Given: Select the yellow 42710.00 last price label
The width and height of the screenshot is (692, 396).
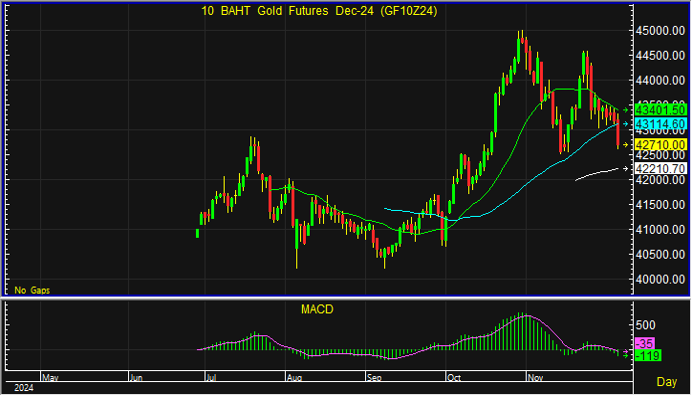Looking at the screenshot, I should click(x=661, y=144).
